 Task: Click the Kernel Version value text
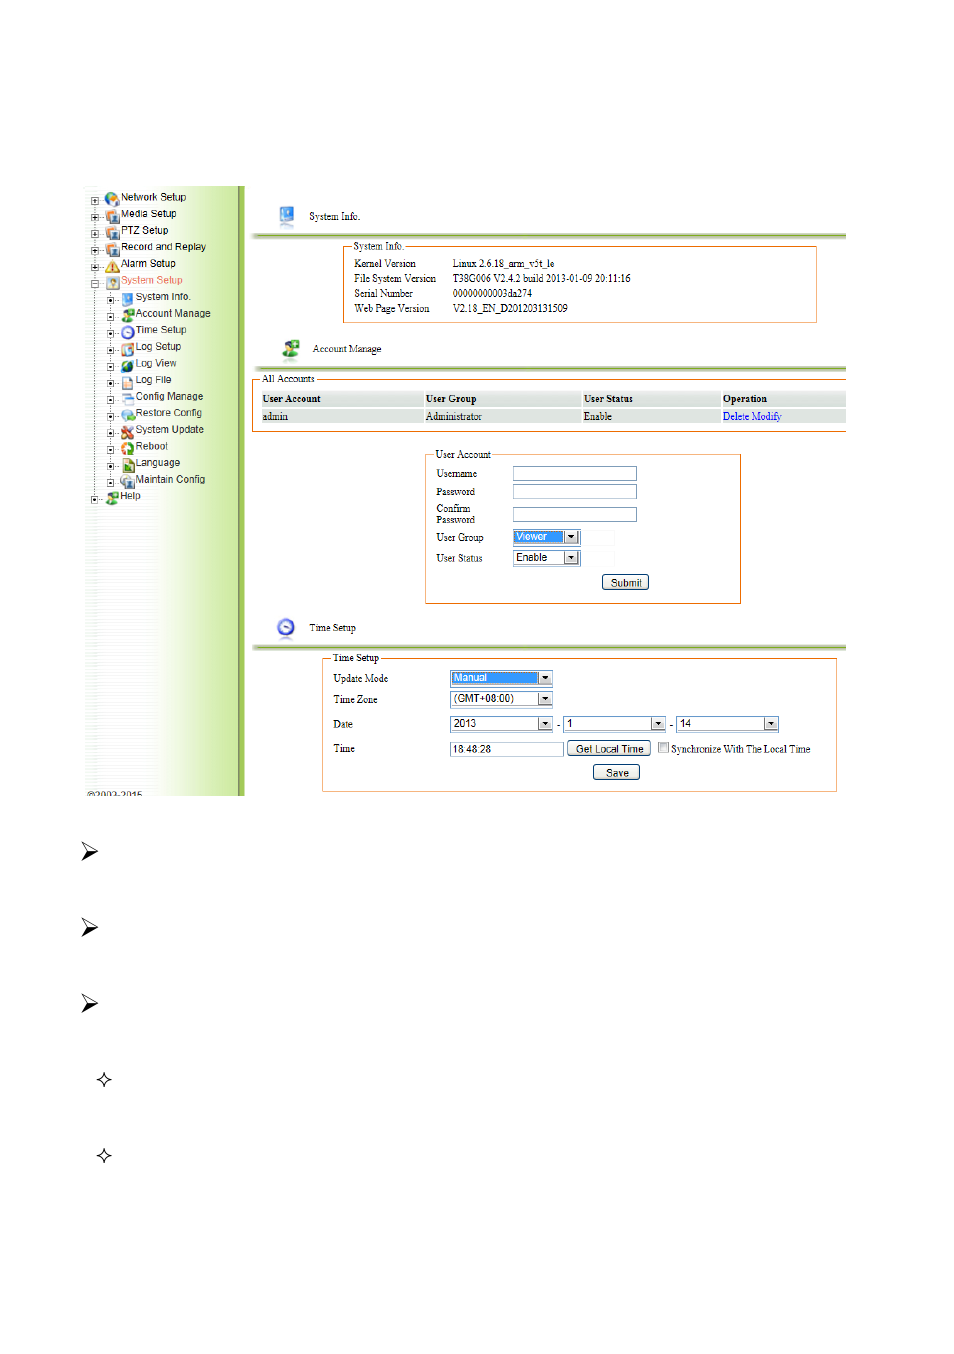point(503,264)
